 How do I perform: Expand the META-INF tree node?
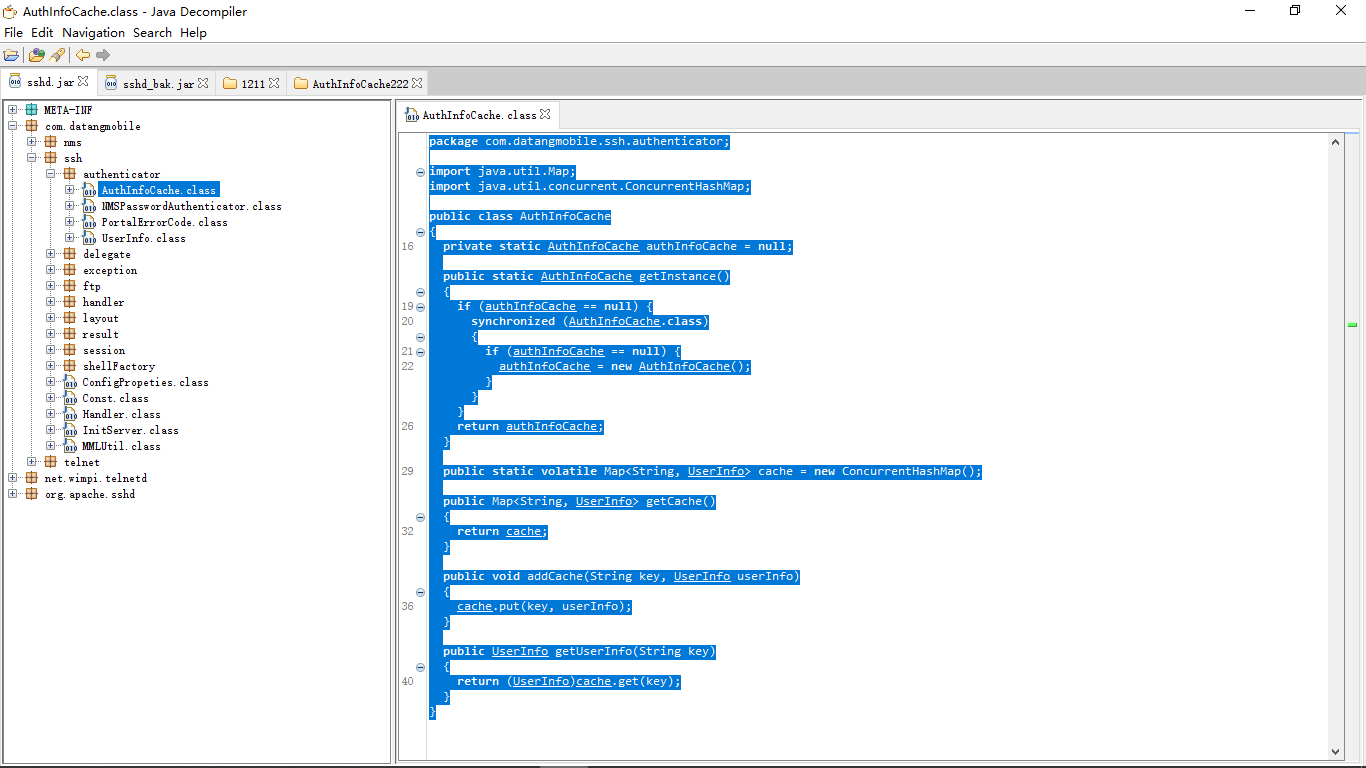pyautogui.click(x=13, y=110)
